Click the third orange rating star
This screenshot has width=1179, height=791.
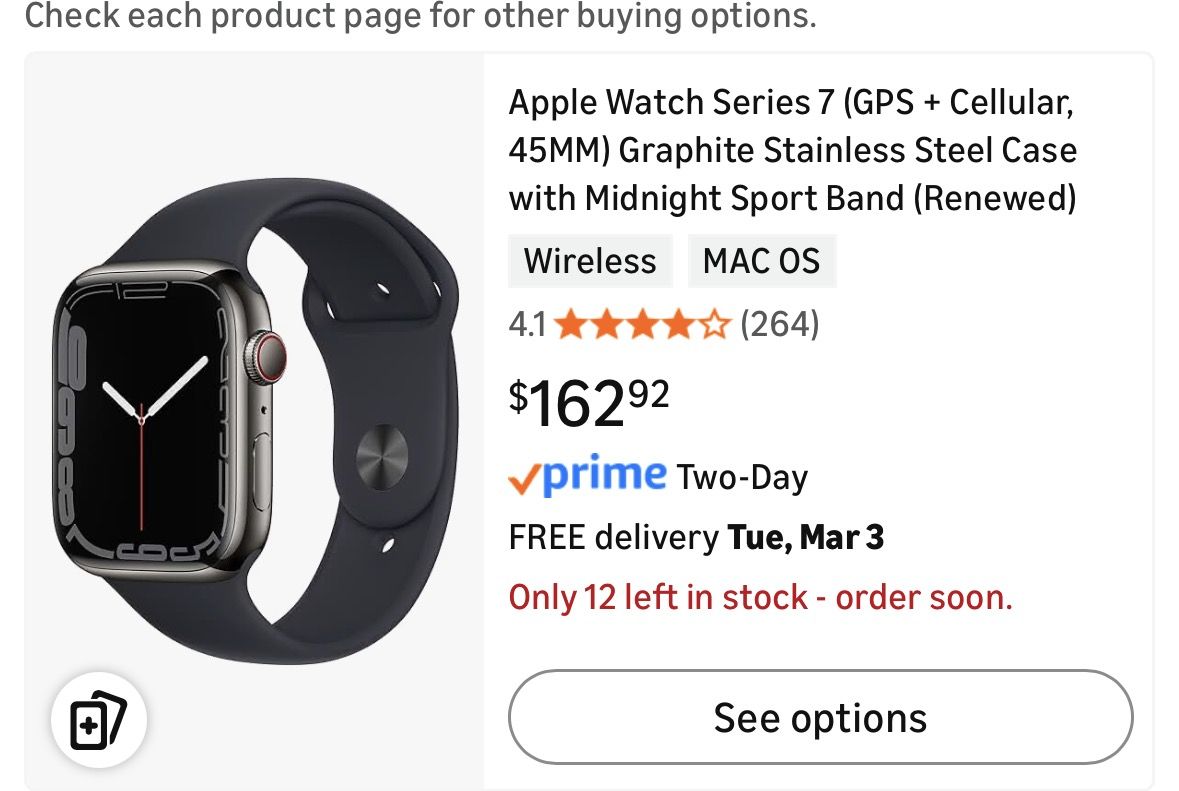click(642, 324)
